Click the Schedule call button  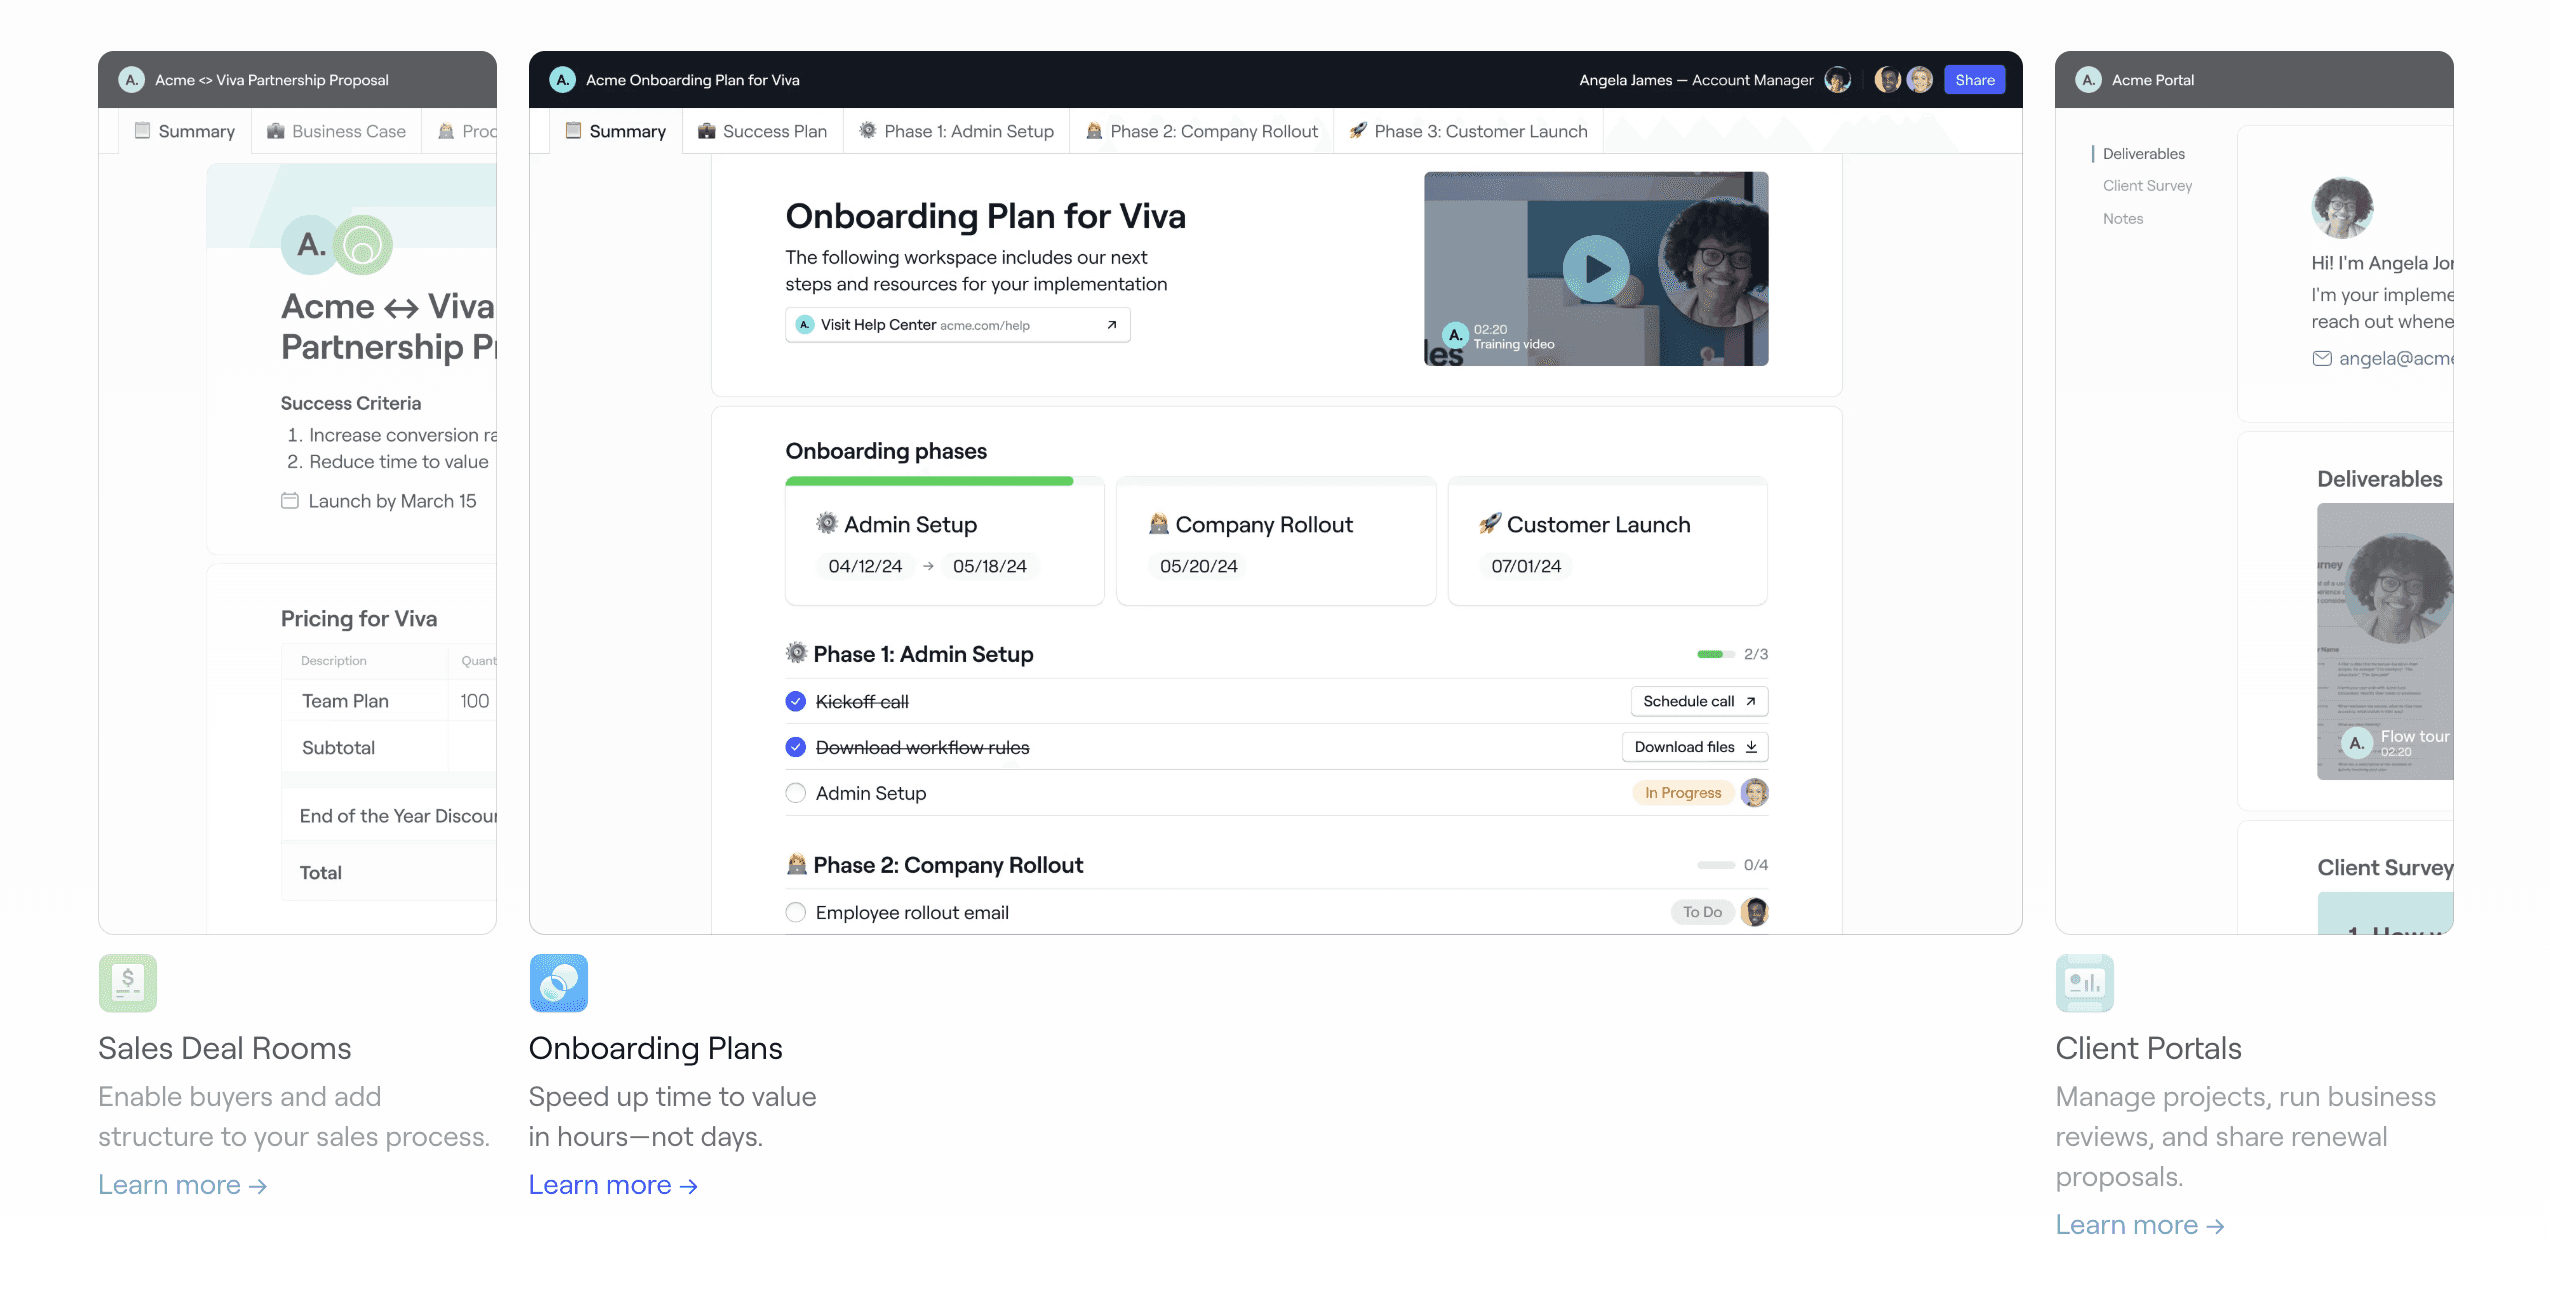[x=1698, y=701]
